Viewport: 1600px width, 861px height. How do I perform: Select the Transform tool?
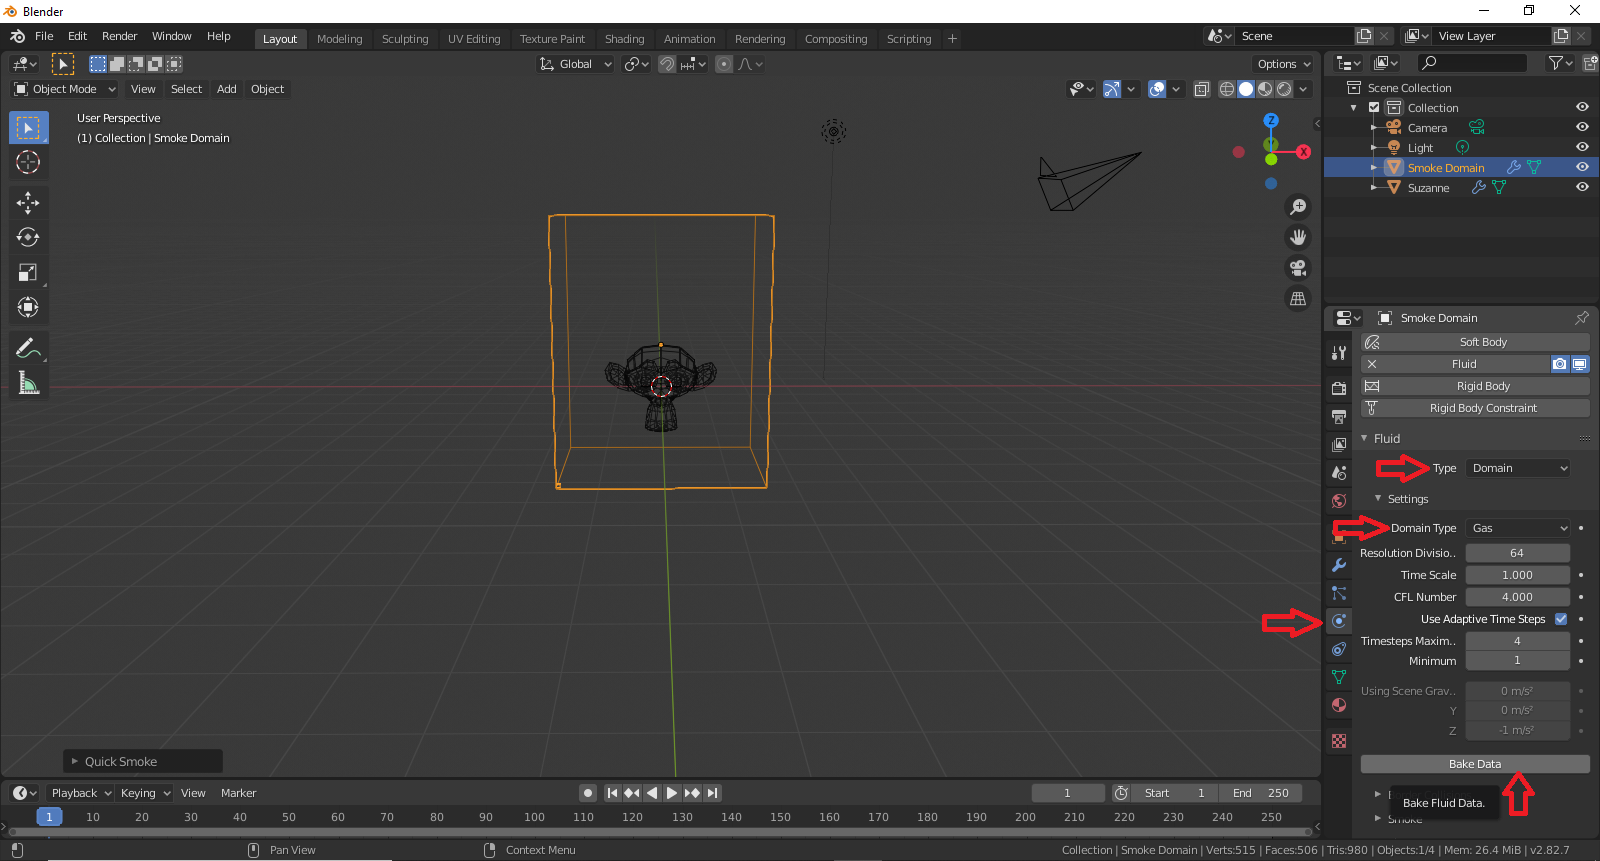[28, 307]
